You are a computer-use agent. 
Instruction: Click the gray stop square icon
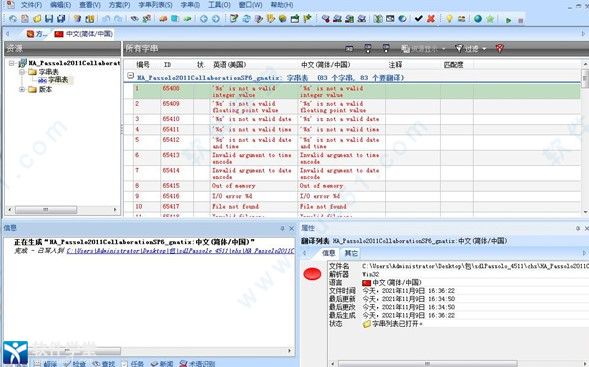[521, 20]
